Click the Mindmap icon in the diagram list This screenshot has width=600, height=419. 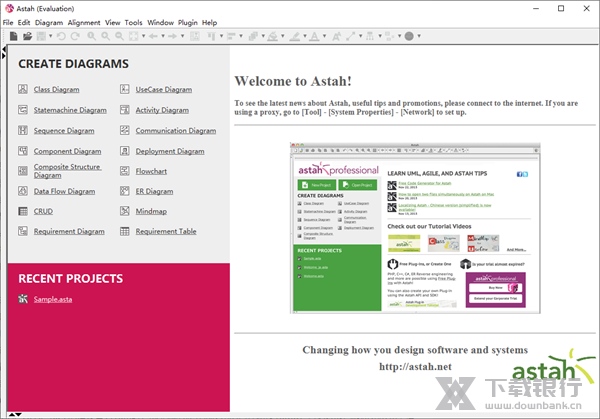click(x=125, y=212)
